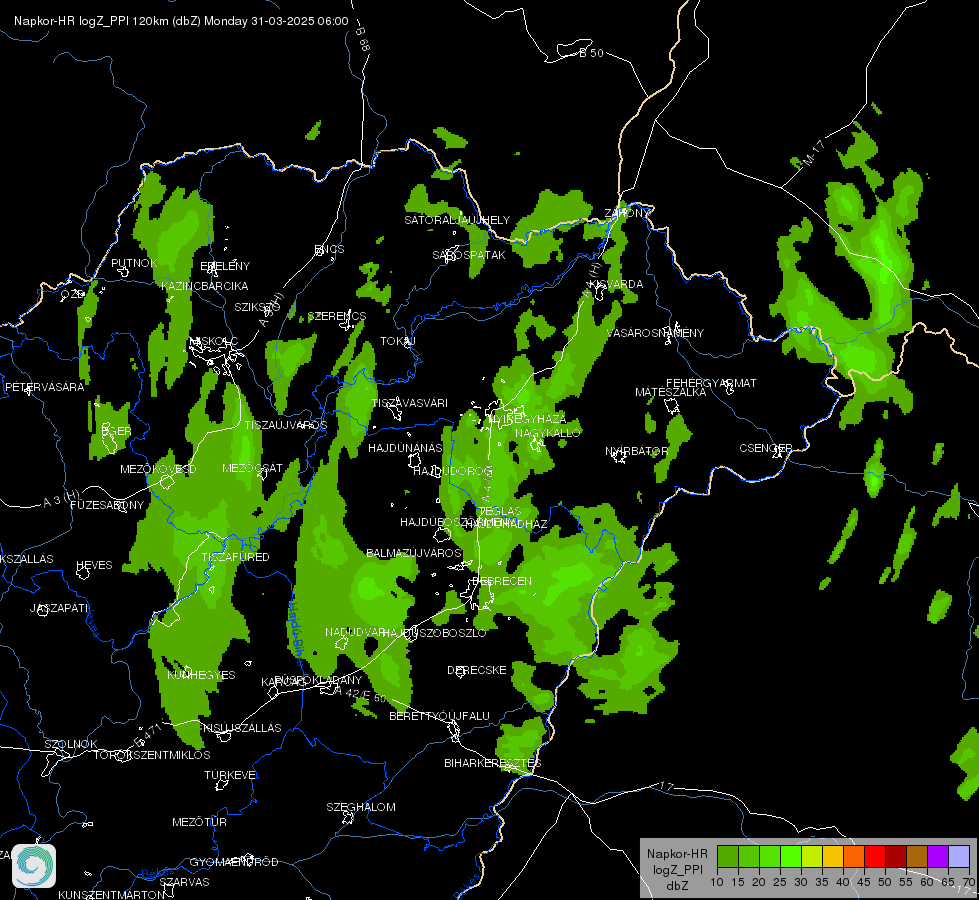Pick the 65–70 dBZ lavender legend swatch
The height and width of the screenshot is (900, 979).
(x=958, y=857)
